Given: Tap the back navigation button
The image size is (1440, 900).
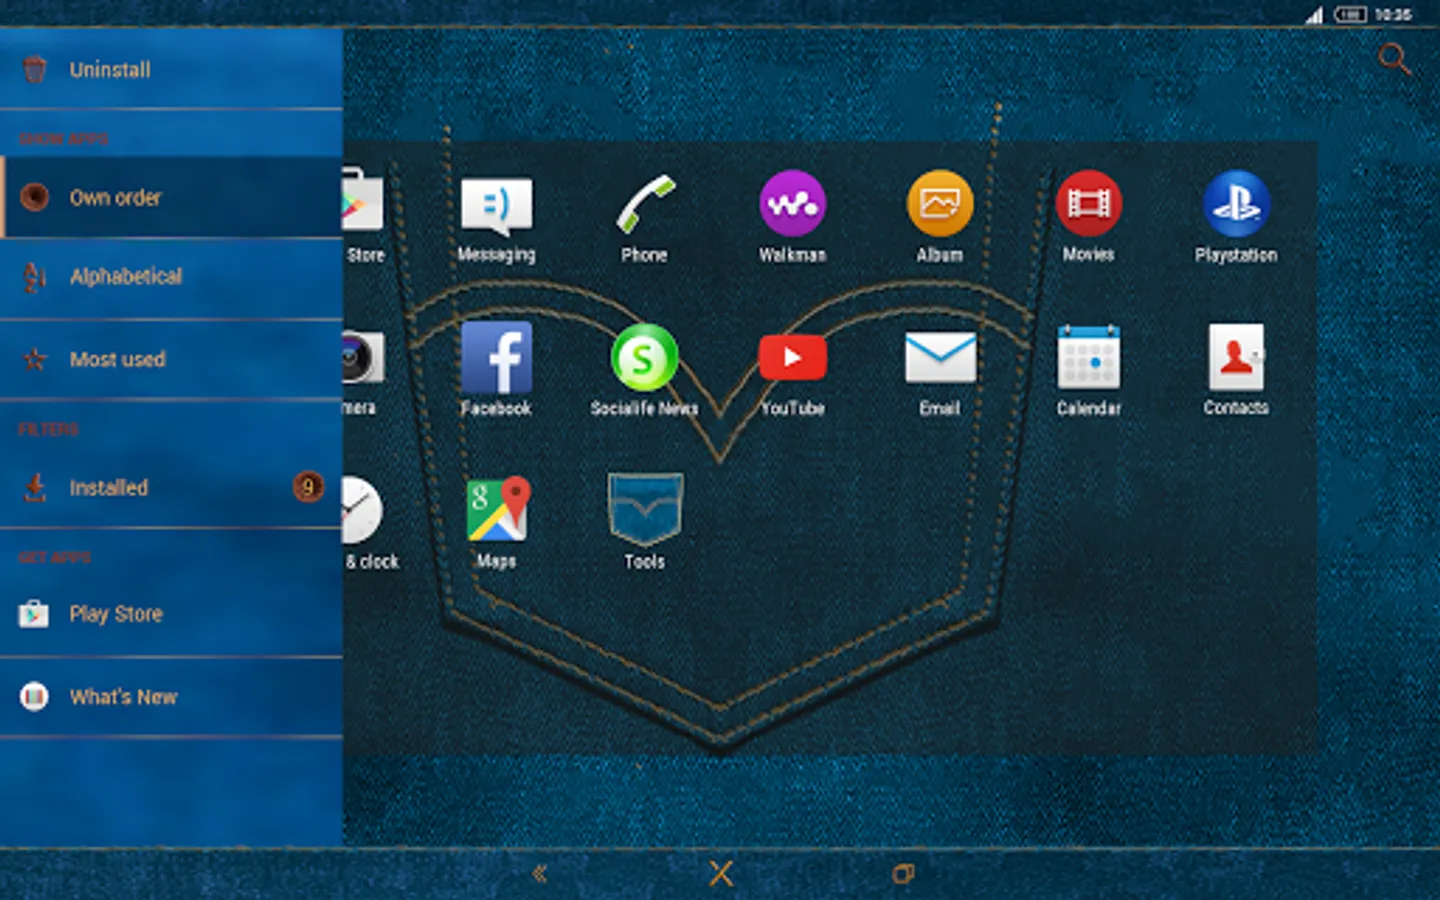Looking at the screenshot, I should 539,874.
